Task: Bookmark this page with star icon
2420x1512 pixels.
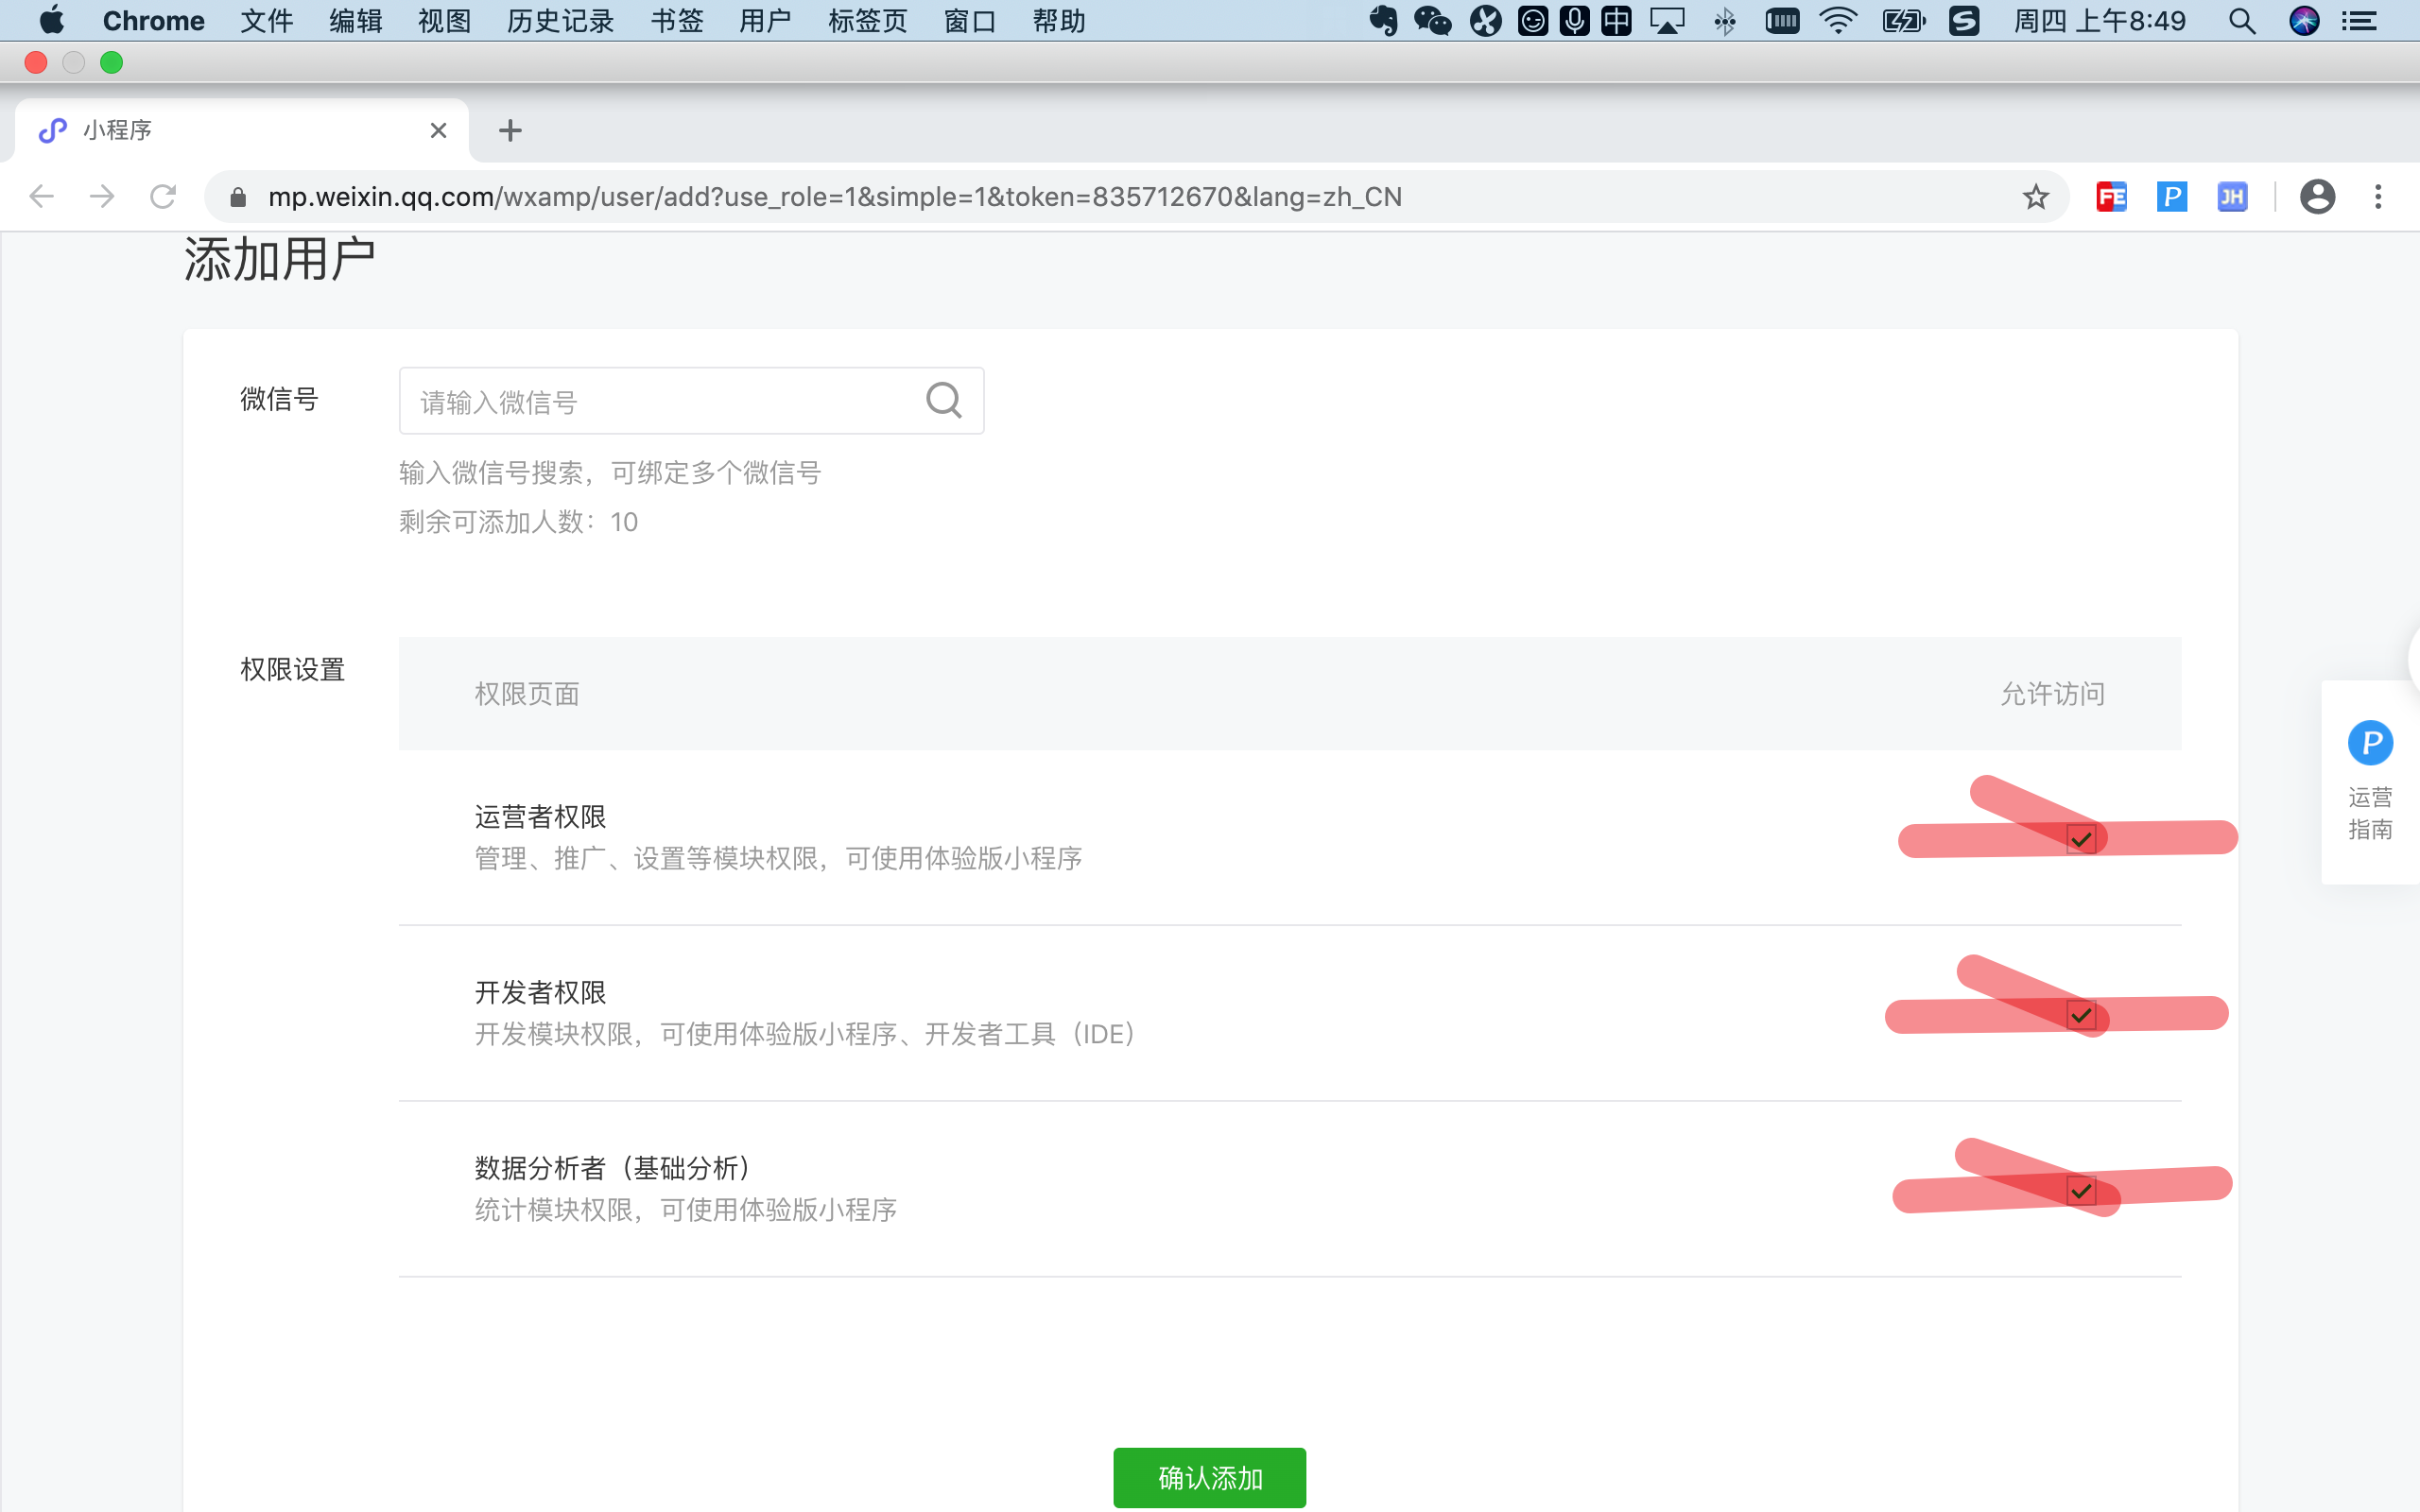Action: 2035,197
